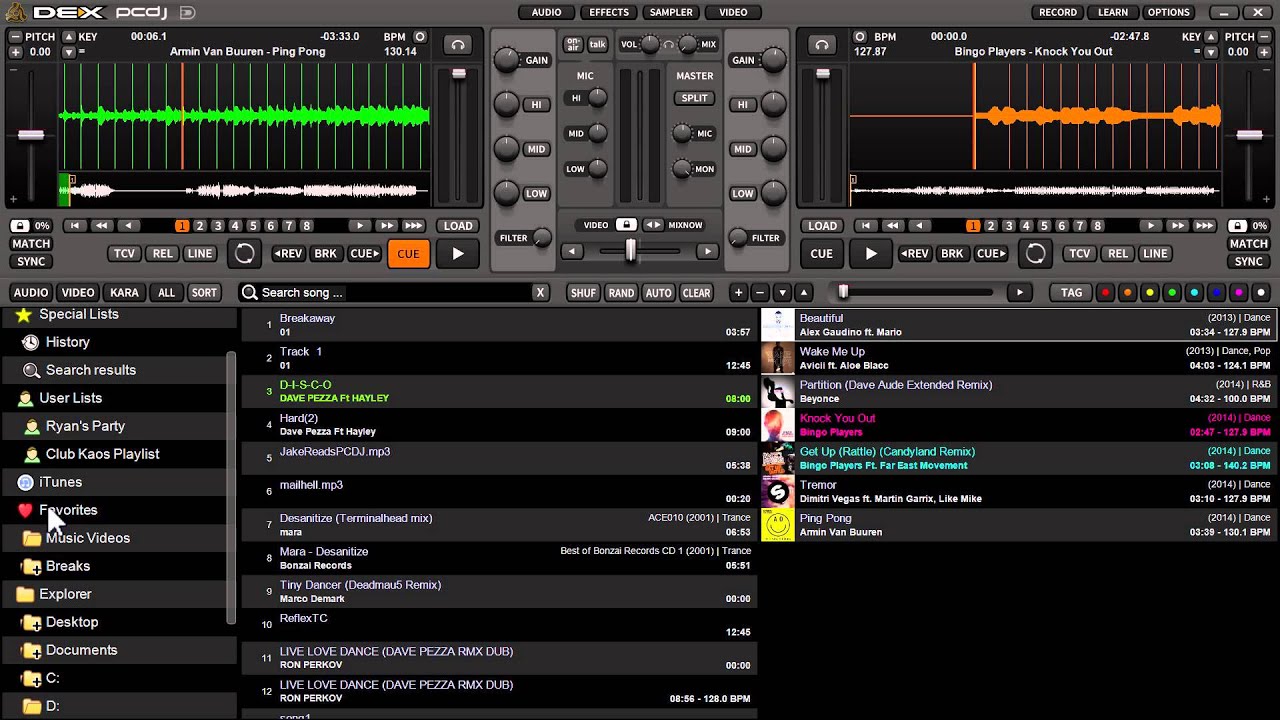Toggle REV reverse on left deck
1280x720 pixels.
[x=288, y=254]
